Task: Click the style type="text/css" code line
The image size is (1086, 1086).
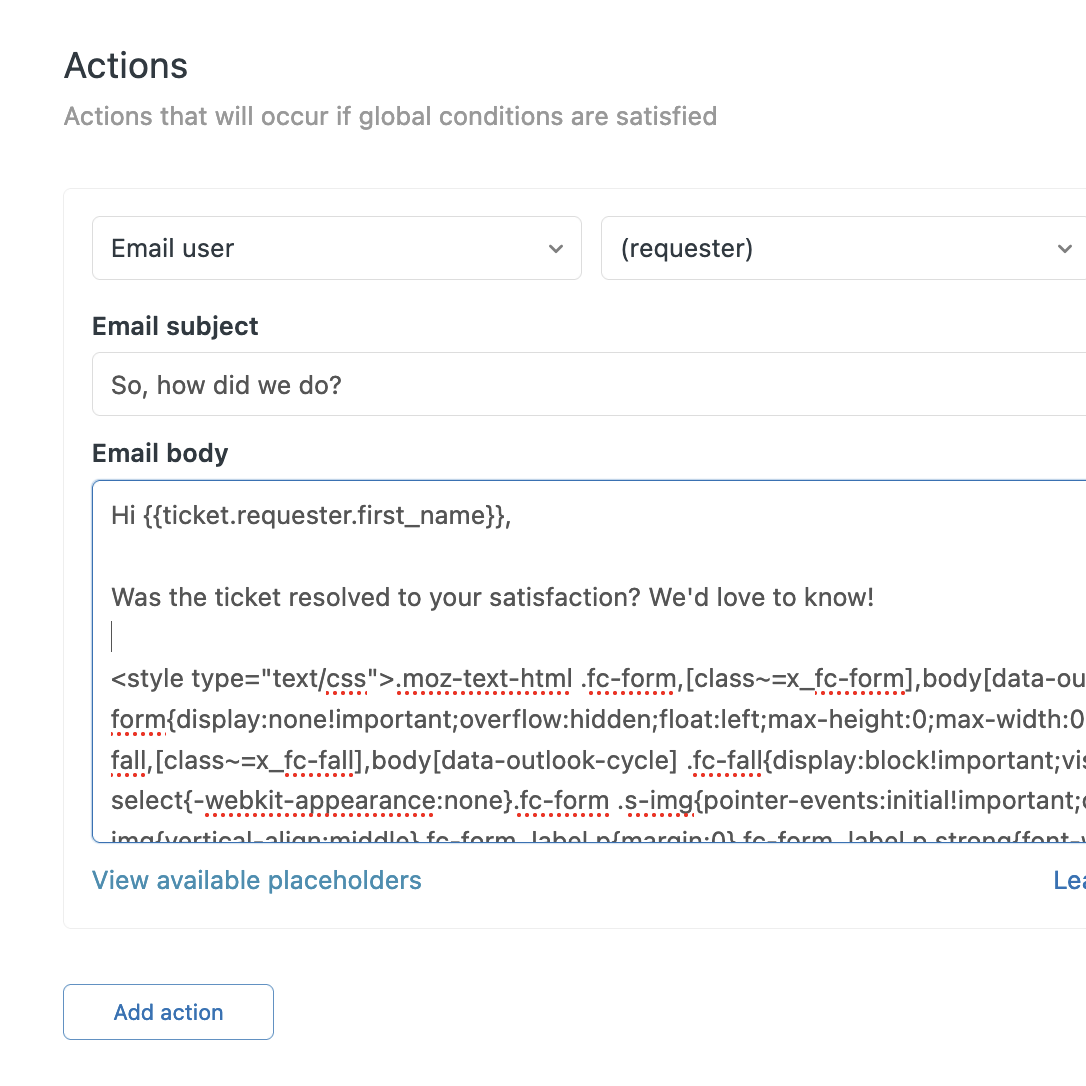Action: point(598,679)
